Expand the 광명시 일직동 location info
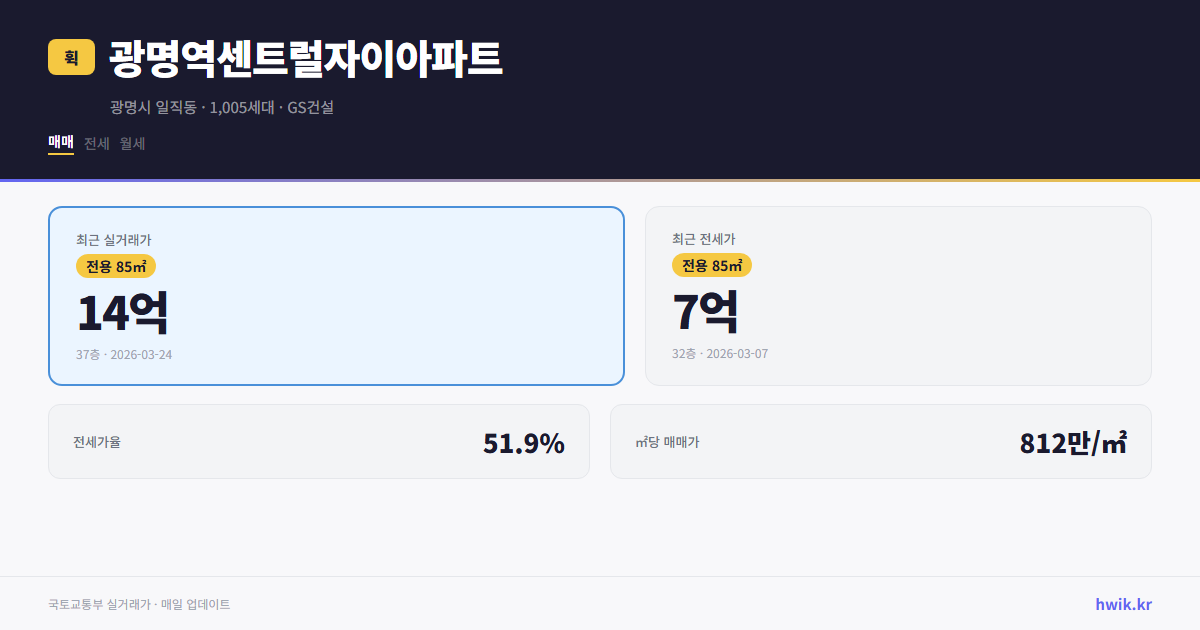 151,108
